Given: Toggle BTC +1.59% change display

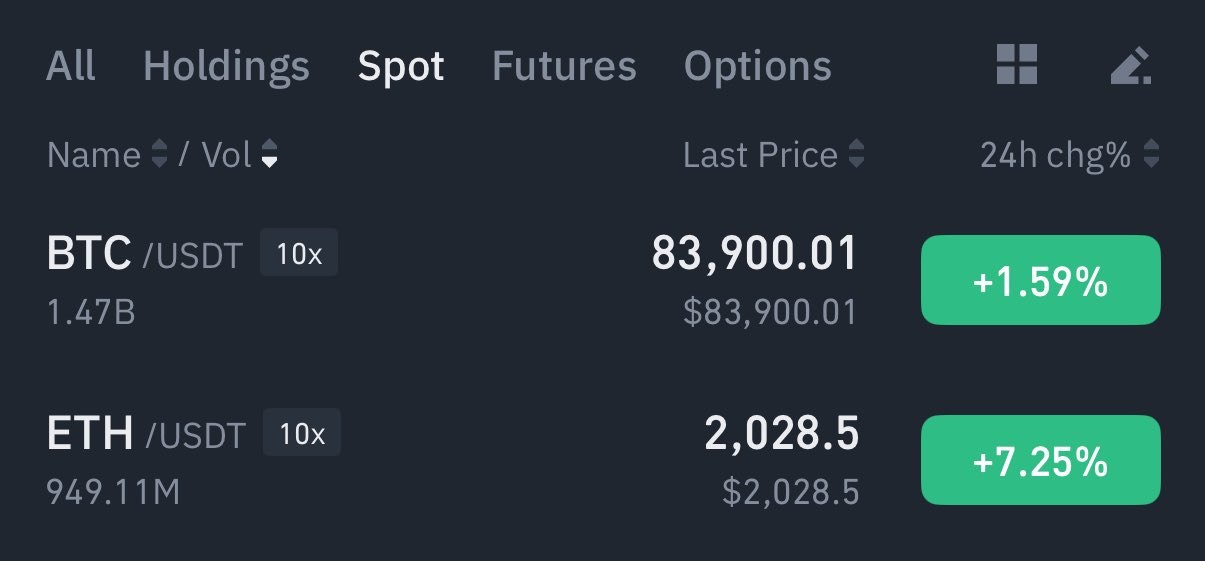Looking at the screenshot, I should tap(1040, 281).
